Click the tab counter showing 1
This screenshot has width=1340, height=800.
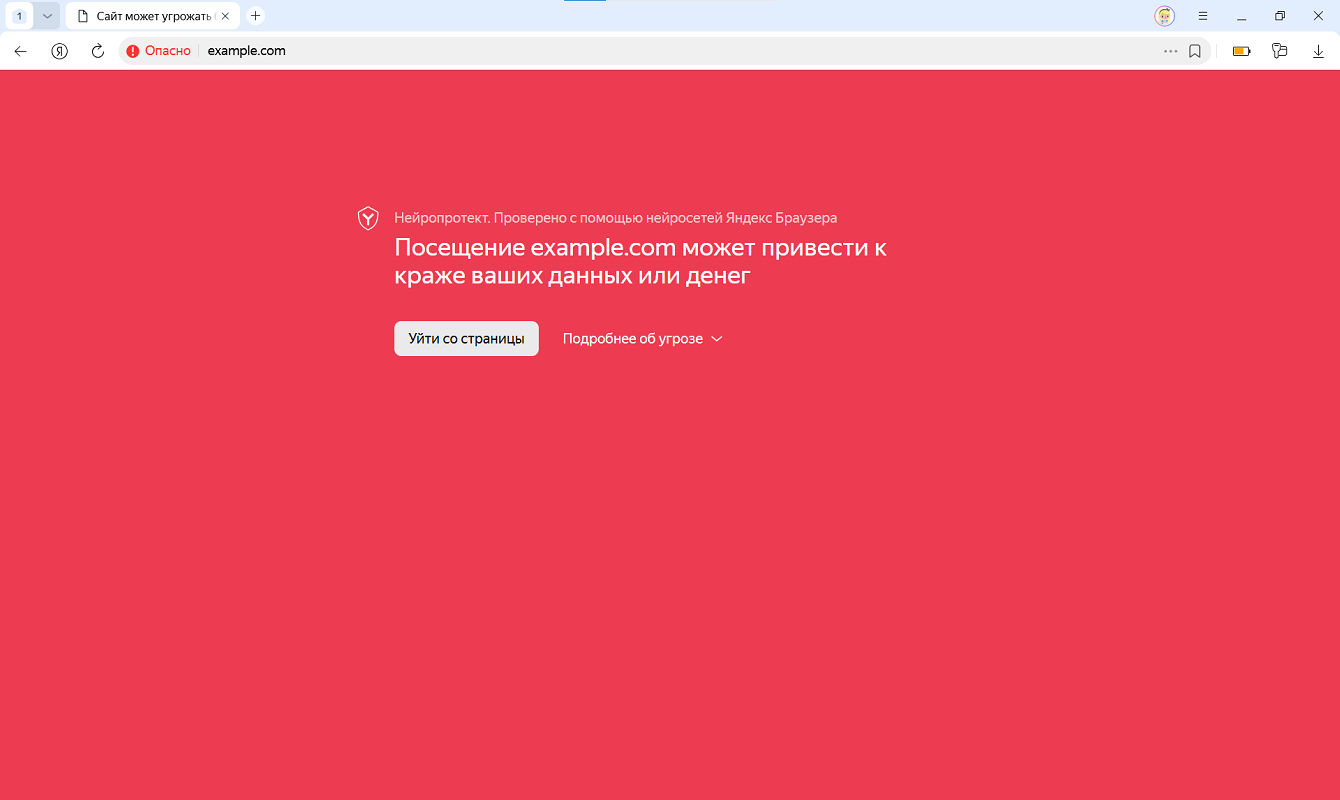pos(19,16)
